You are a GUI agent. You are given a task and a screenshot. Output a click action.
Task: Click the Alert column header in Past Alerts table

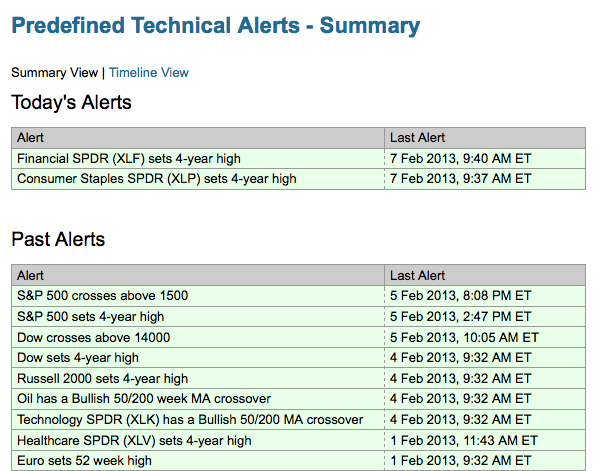click(x=198, y=275)
